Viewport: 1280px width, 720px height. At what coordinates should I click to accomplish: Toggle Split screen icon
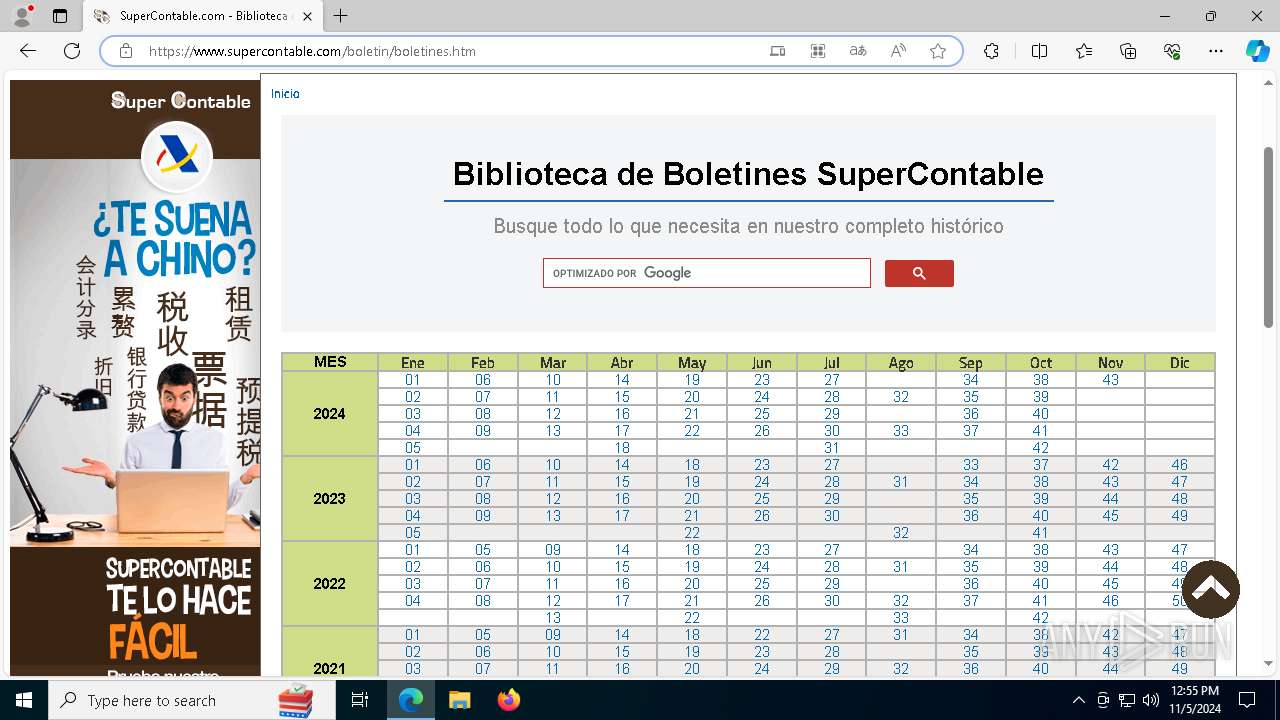1039,51
